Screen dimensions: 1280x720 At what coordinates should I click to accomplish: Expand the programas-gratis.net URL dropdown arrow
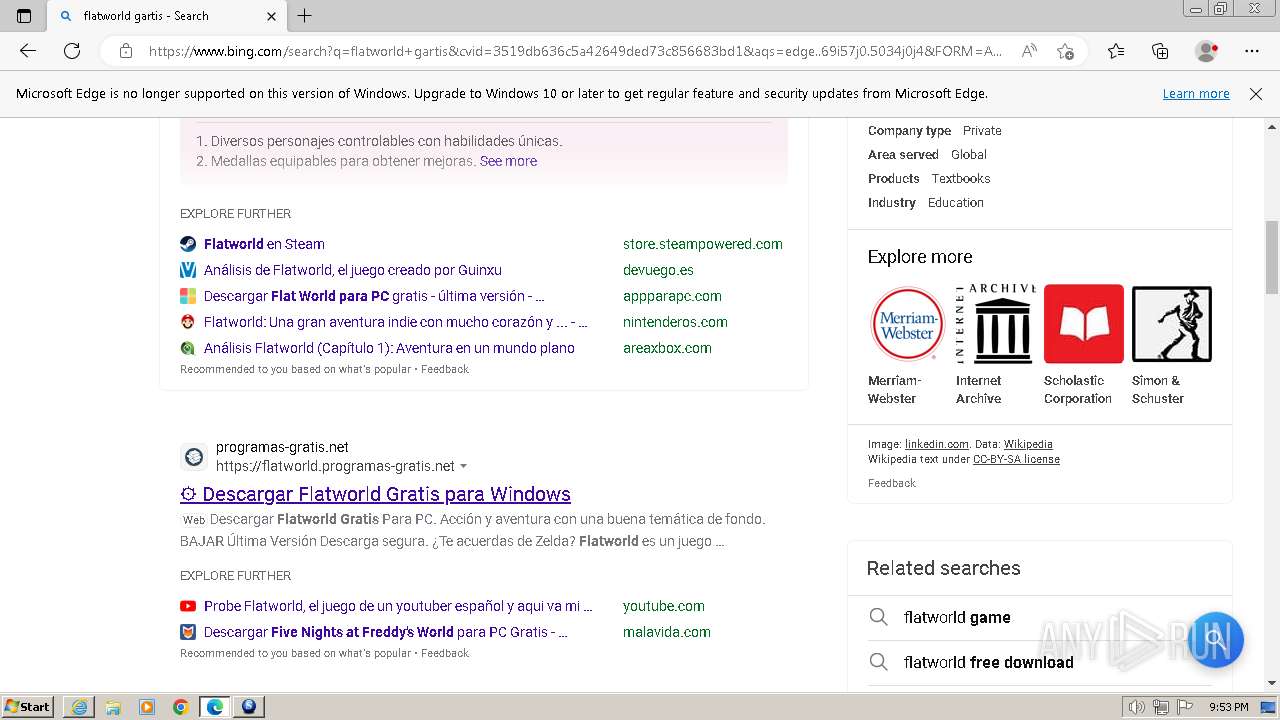click(463, 467)
